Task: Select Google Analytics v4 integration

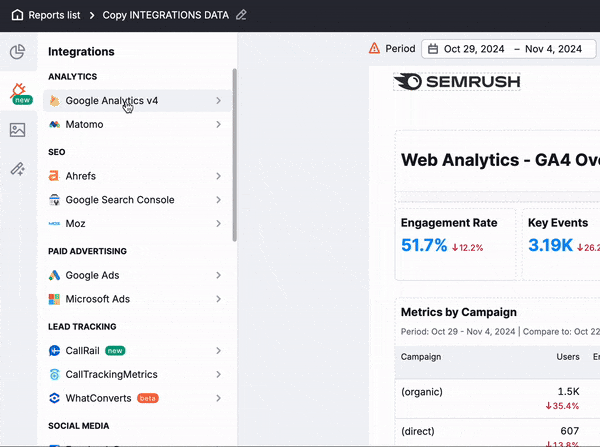Action: tap(137, 101)
